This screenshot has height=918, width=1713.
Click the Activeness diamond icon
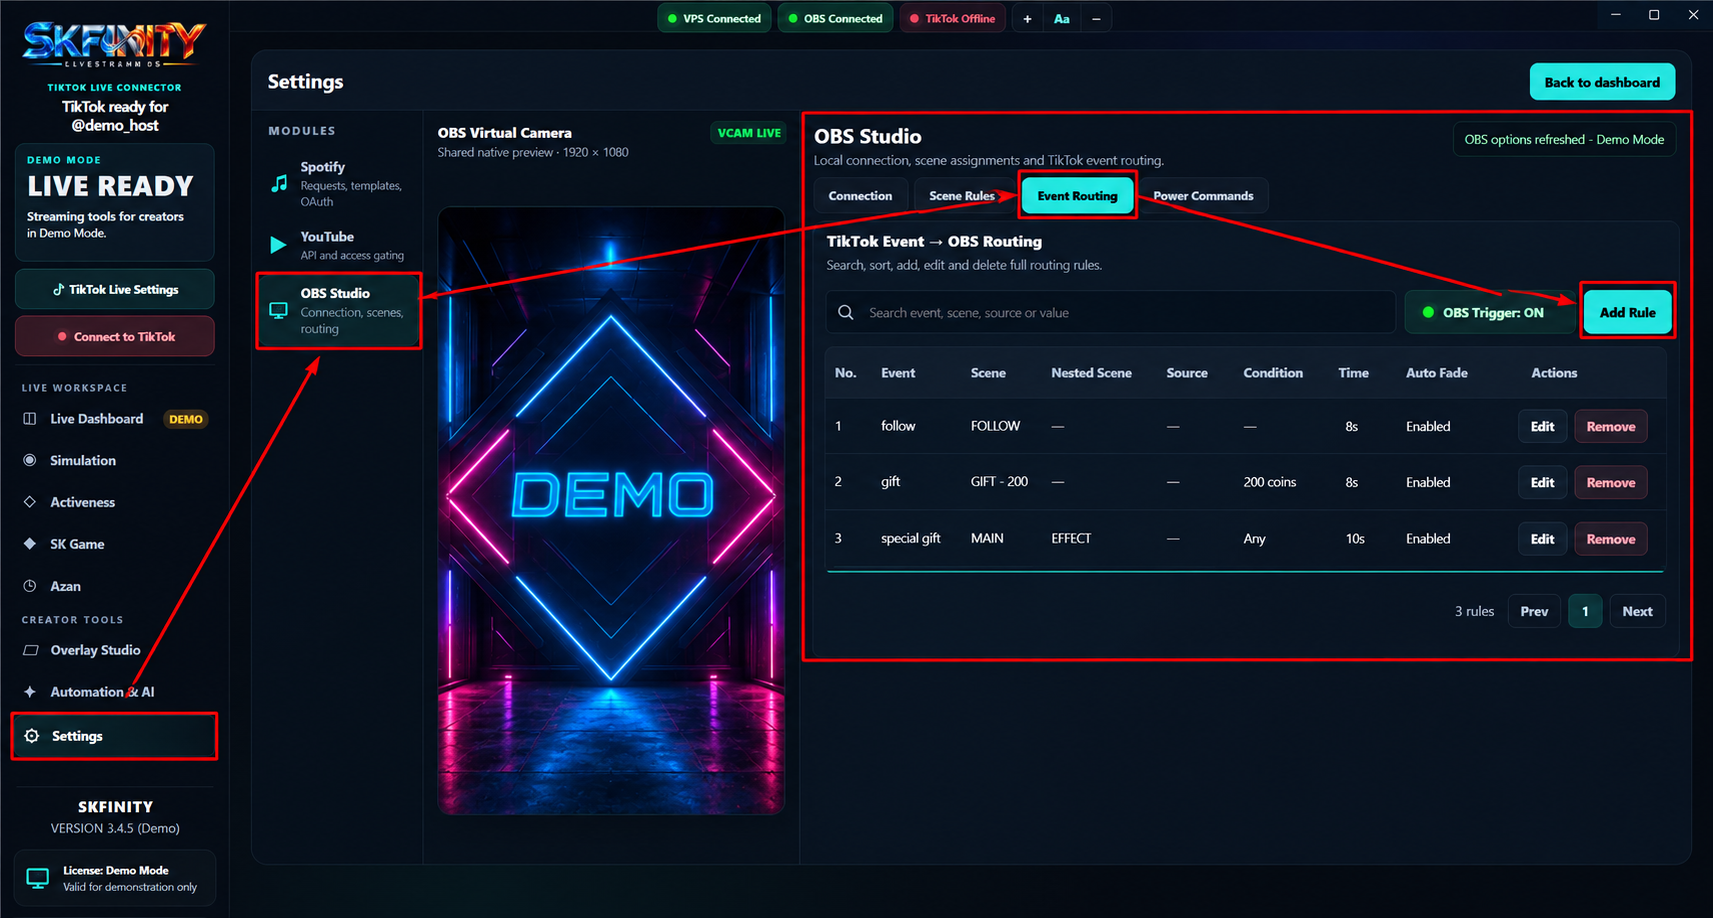pos(30,502)
